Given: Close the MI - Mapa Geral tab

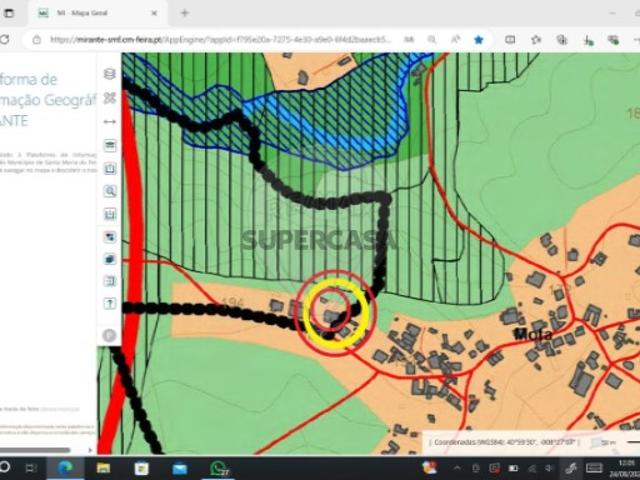Looking at the screenshot, I should pyautogui.click(x=155, y=13).
